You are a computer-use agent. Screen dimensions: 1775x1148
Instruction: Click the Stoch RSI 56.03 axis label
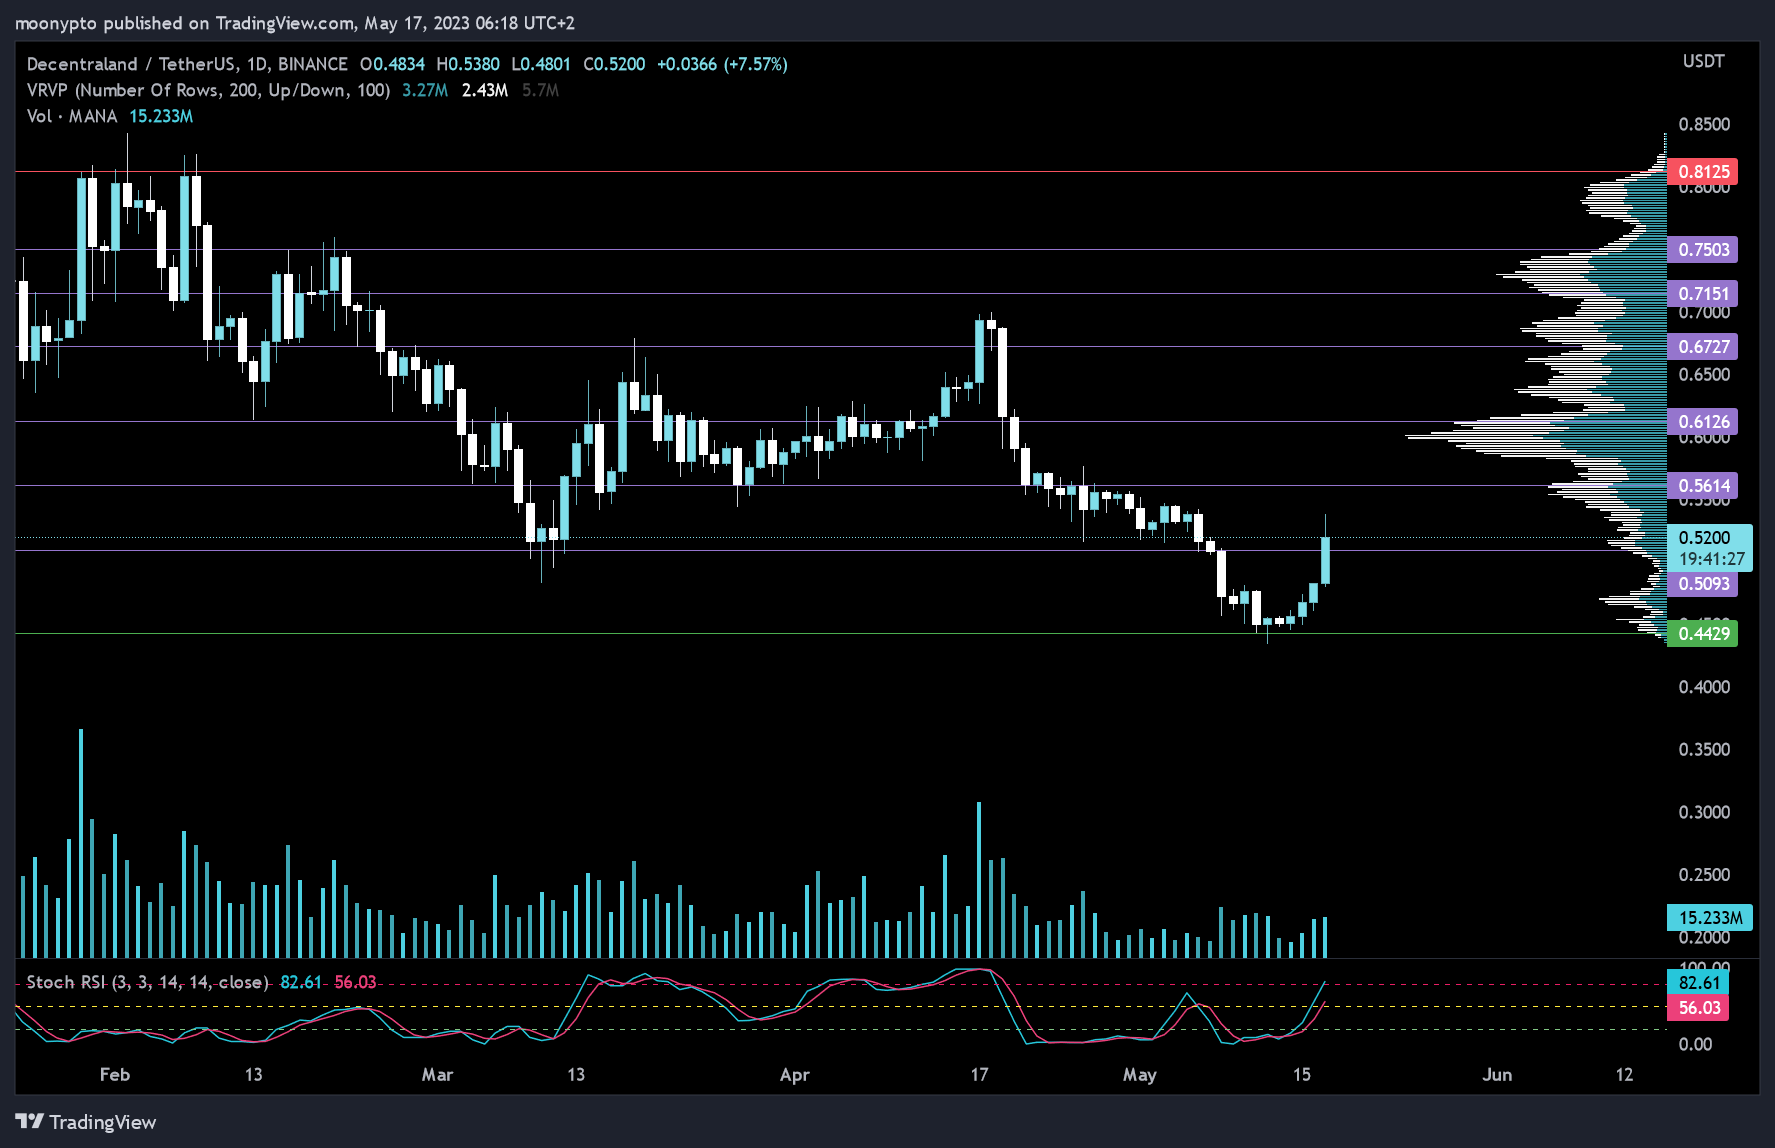(x=1698, y=1008)
